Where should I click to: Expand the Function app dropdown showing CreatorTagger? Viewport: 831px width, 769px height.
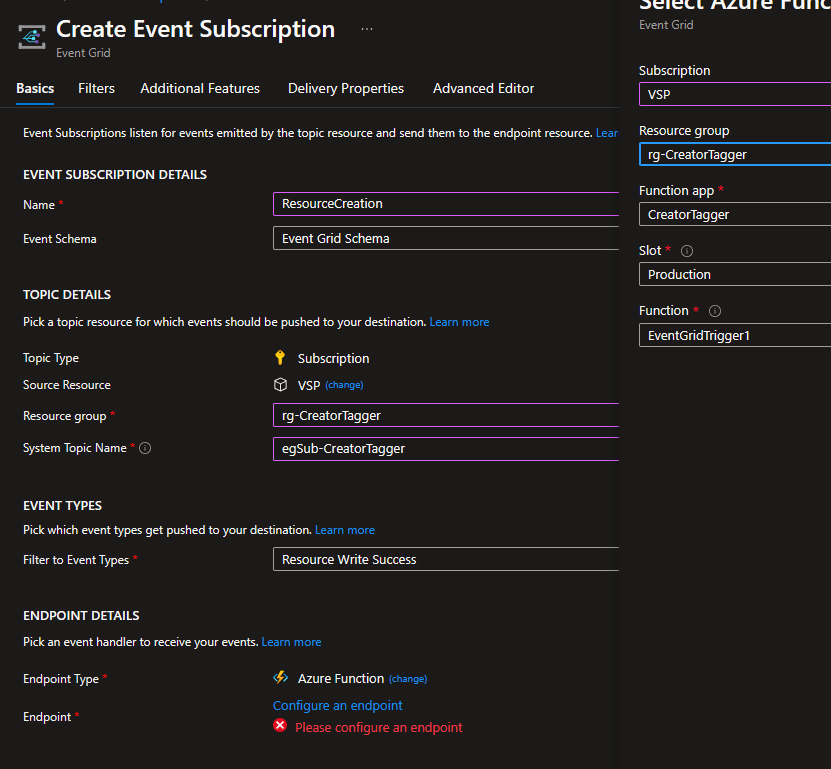(735, 214)
